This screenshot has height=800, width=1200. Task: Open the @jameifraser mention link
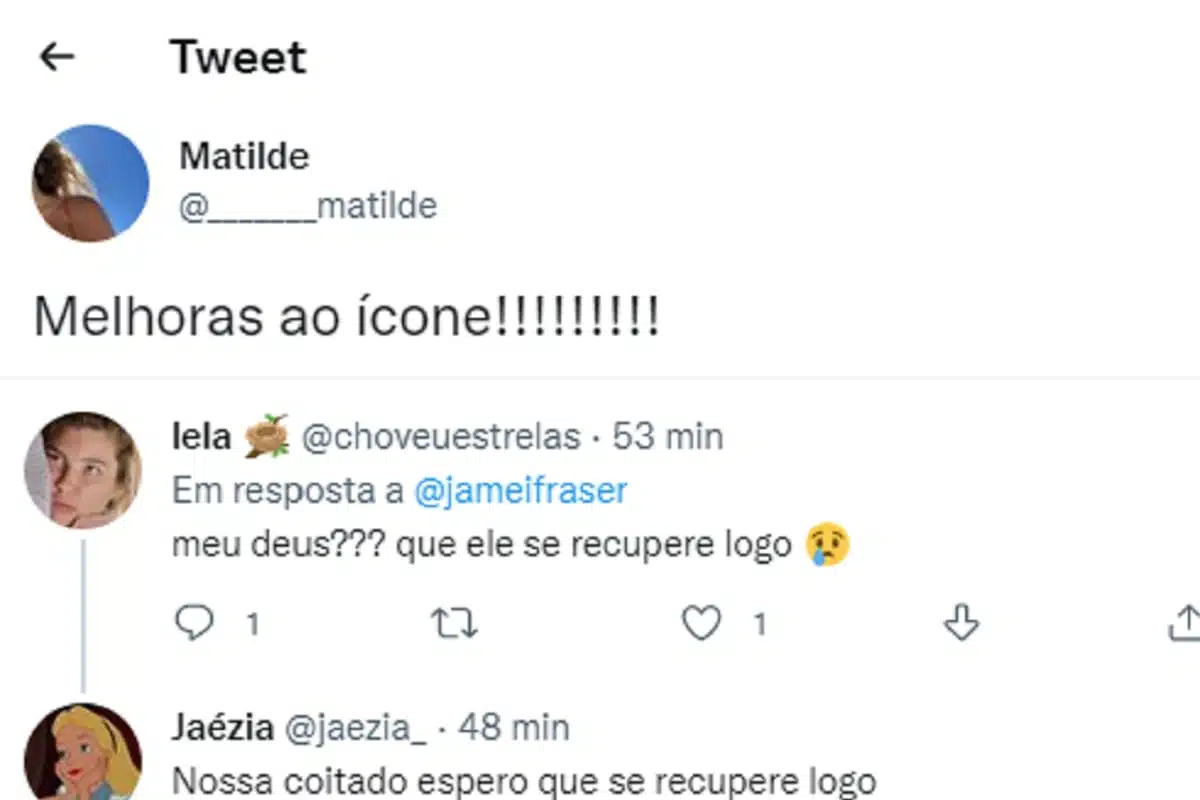point(520,491)
